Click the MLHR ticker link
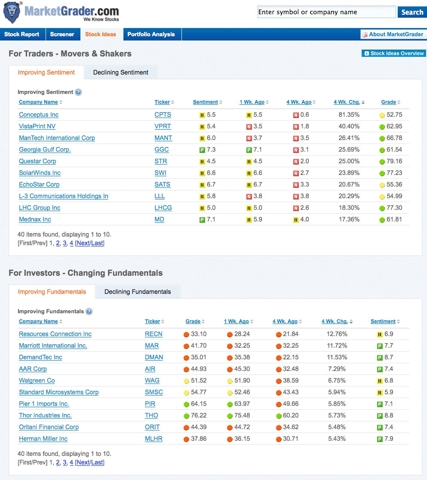This screenshot has width=427, height=480. pyautogui.click(x=153, y=439)
